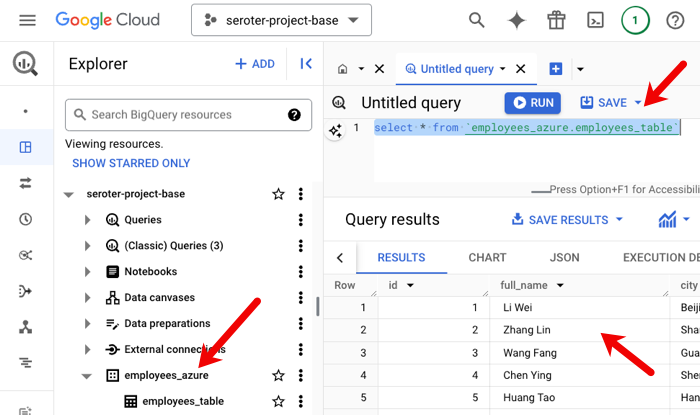
Task: Click the search magnifier in top bar
Action: tap(478, 20)
